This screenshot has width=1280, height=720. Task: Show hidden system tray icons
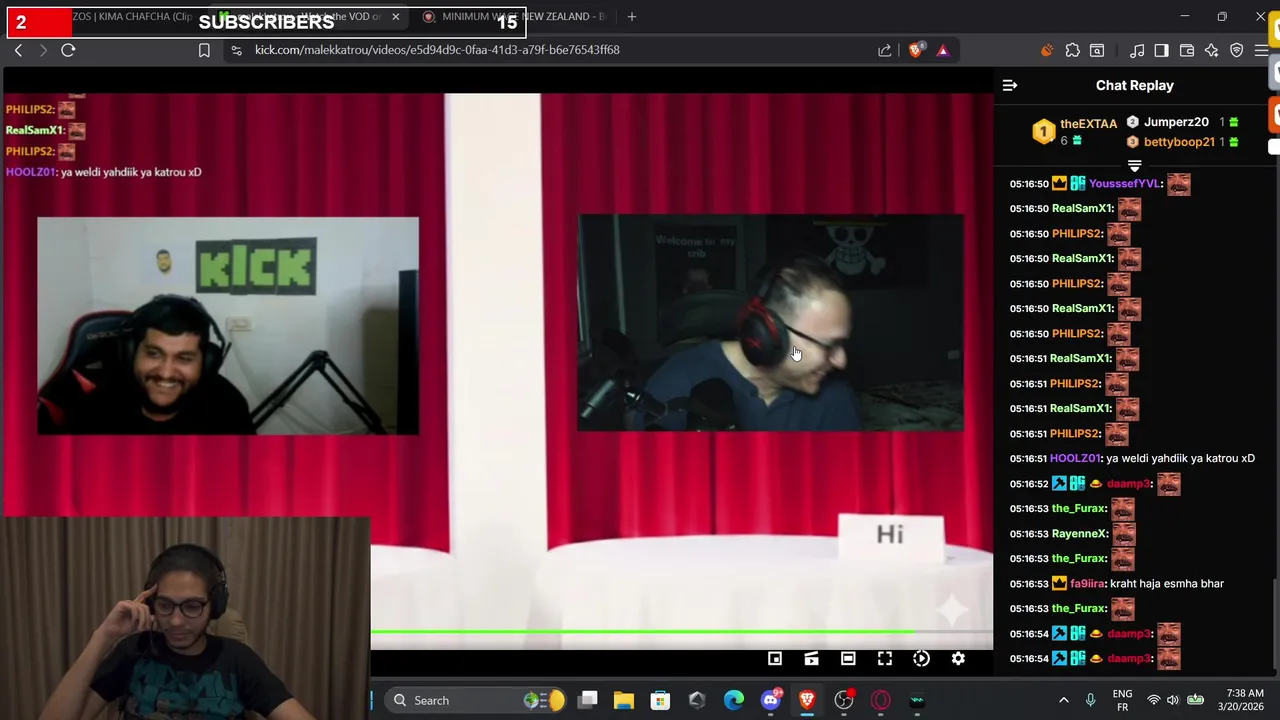coord(1063,701)
